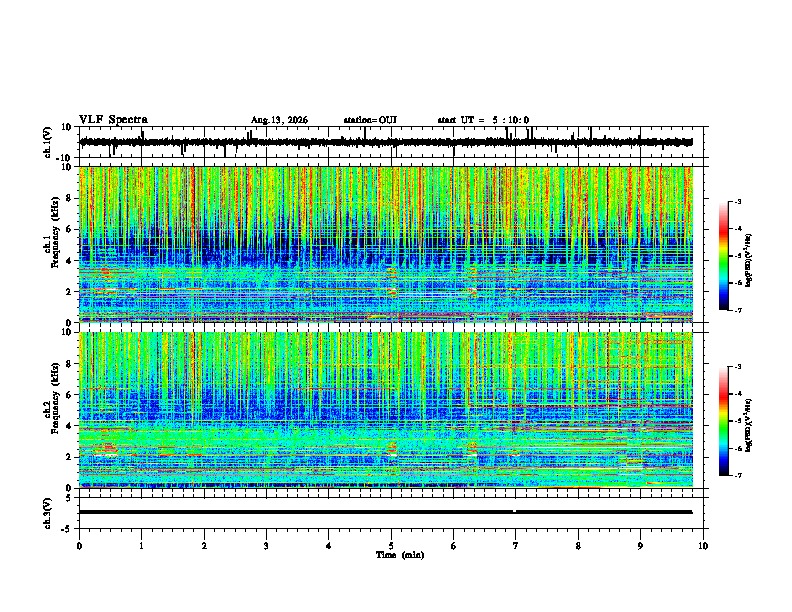Click the "ch.3(V)" axis label

(48, 513)
